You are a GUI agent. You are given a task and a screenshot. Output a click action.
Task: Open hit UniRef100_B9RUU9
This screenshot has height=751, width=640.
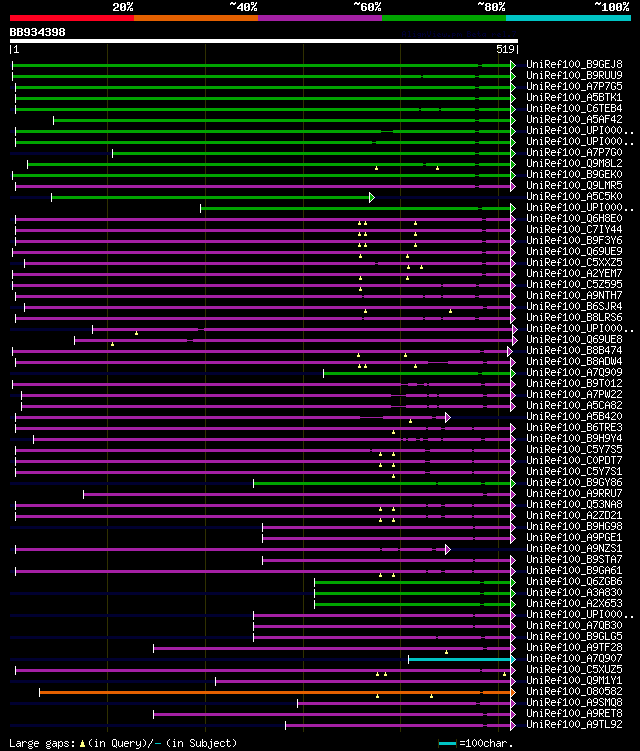(x=574, y=75)
